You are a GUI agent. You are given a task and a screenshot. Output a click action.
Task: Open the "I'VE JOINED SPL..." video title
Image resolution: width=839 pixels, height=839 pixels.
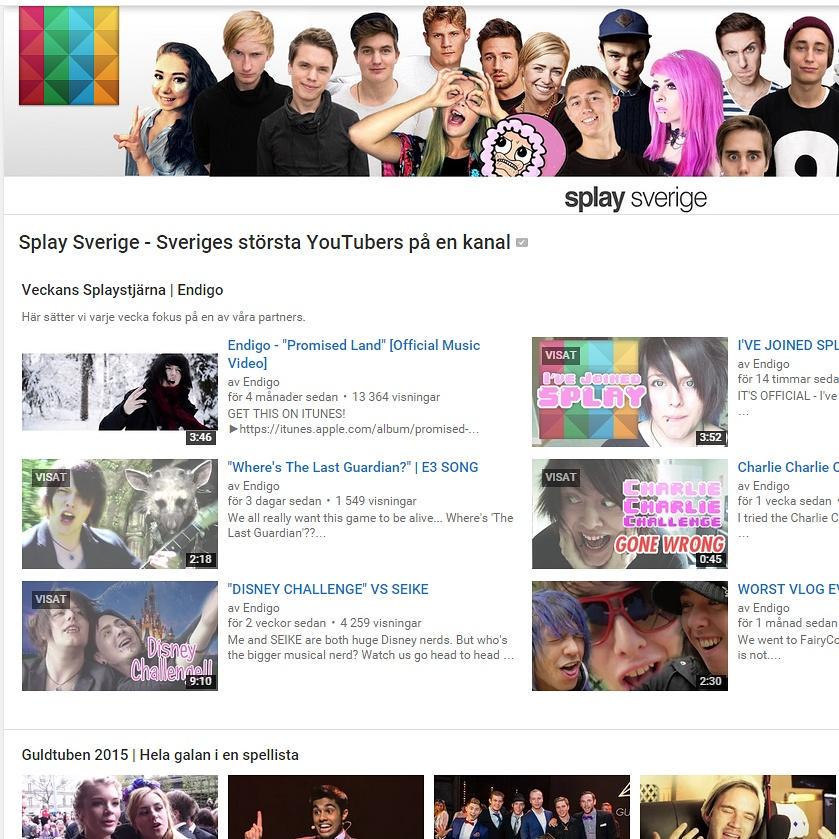788,346
